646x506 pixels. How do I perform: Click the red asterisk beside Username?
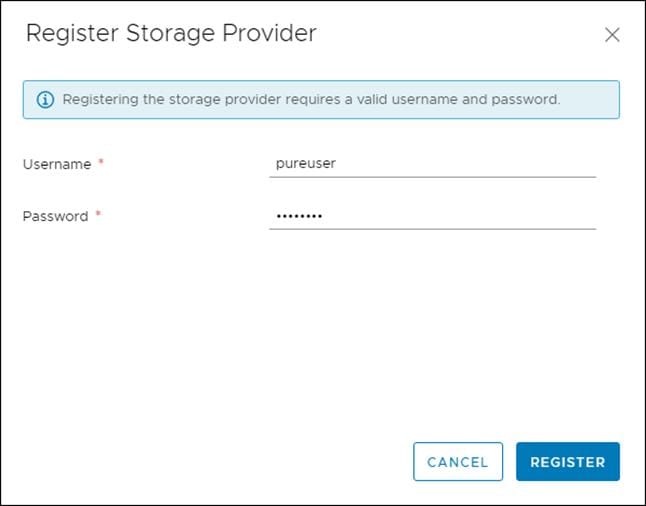tap(101, 164)
